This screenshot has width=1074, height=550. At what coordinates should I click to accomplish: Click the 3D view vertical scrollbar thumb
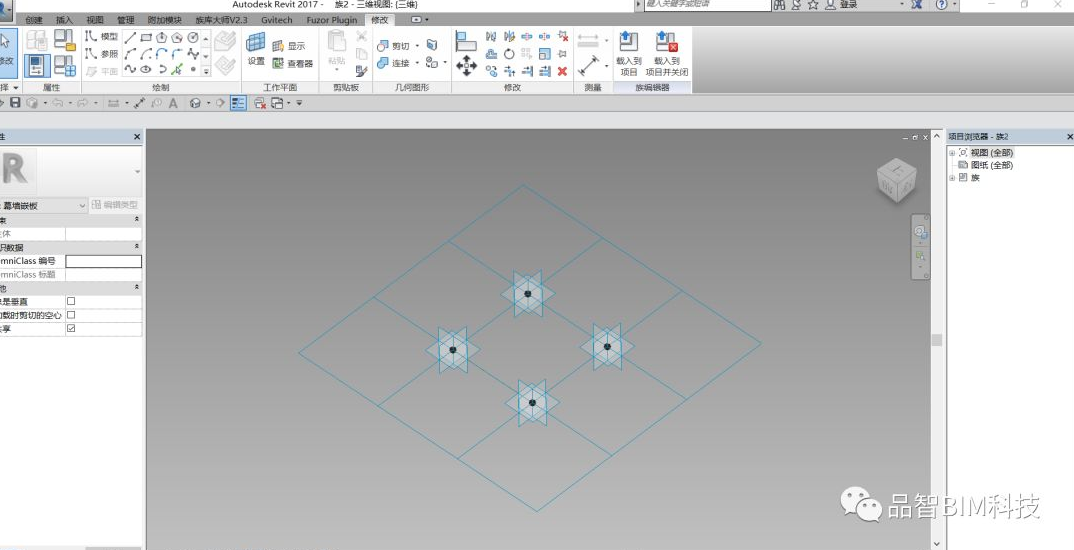tap(936, 340)
